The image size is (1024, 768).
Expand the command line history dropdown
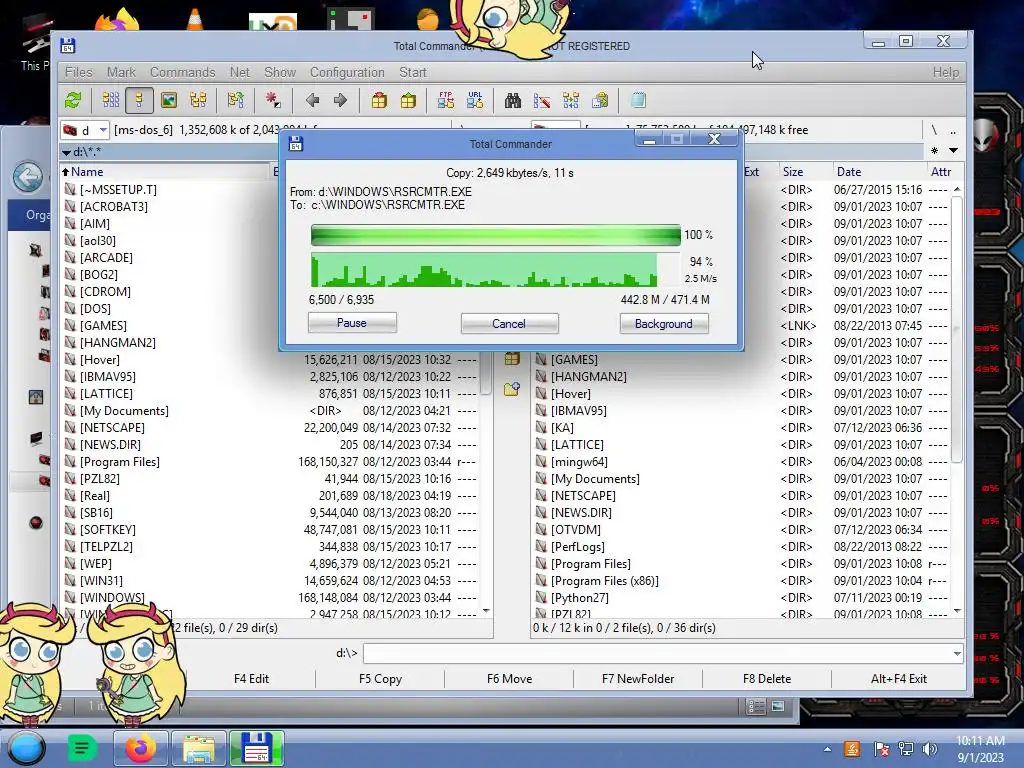(957, 653)
